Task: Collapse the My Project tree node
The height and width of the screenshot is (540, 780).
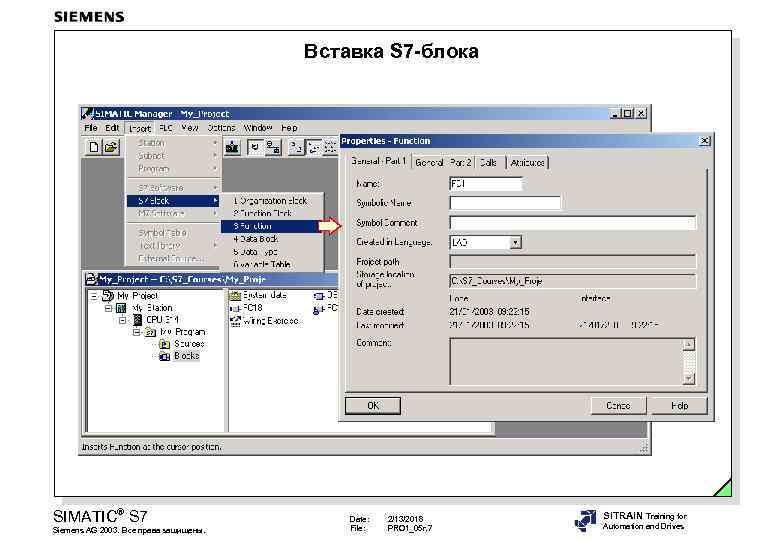Action: point(94,296)
